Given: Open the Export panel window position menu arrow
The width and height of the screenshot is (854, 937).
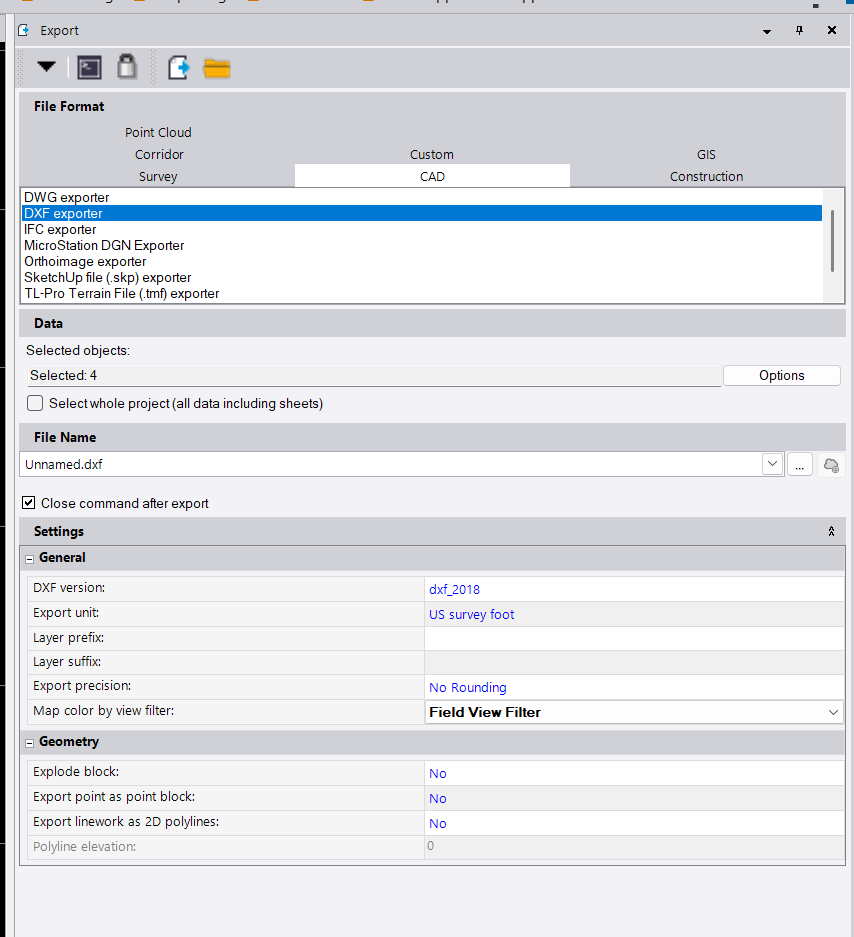Looking at the screenshot, I should point(767,31).
